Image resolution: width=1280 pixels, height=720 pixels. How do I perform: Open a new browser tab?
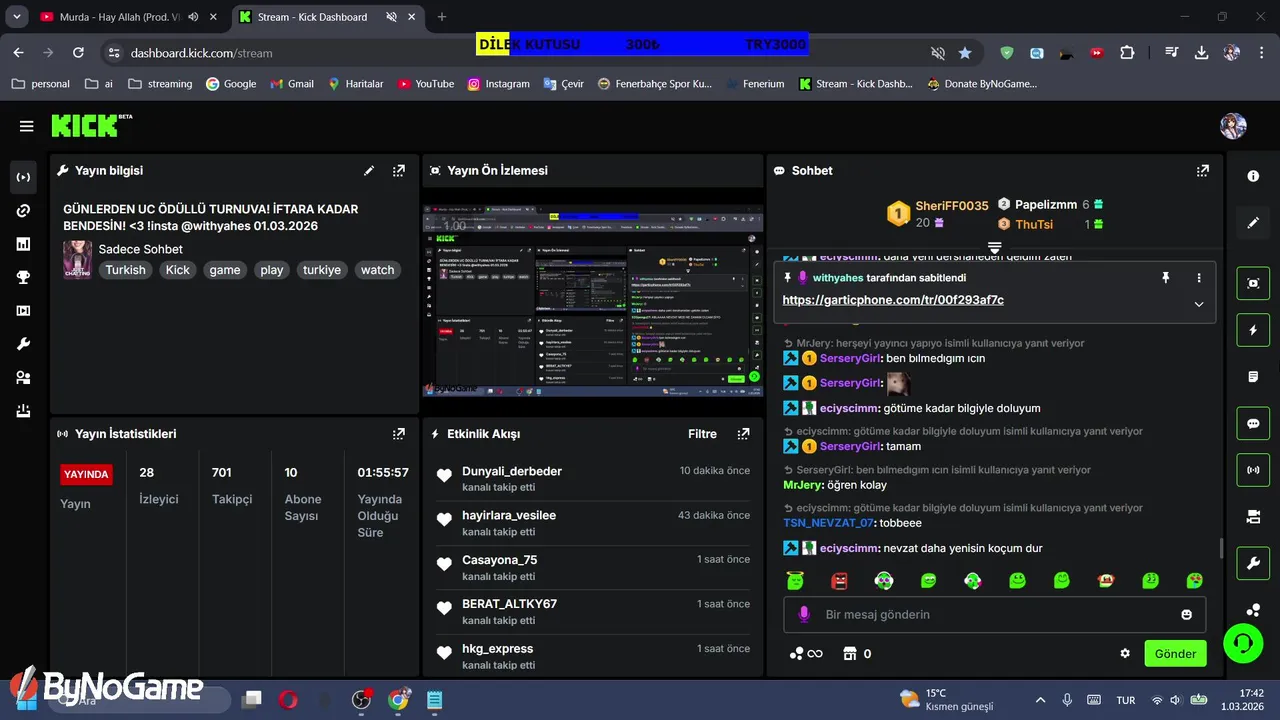click(442, 17)
